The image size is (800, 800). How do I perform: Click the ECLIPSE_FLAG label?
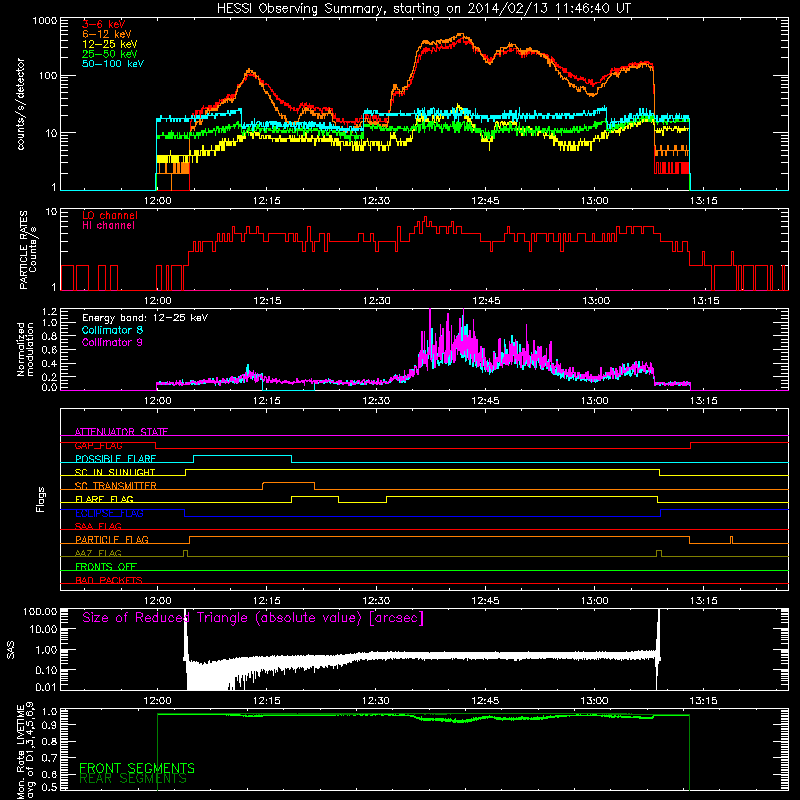(109, 513)
